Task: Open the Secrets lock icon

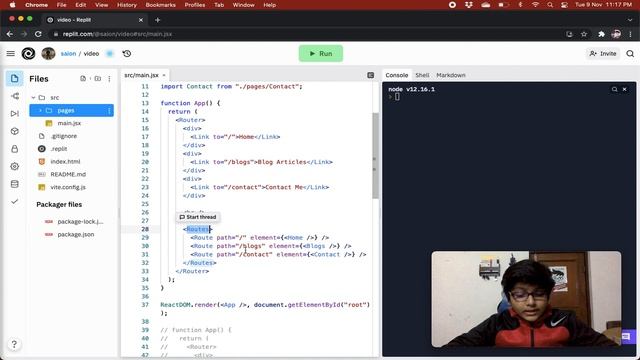Action: 15,149
